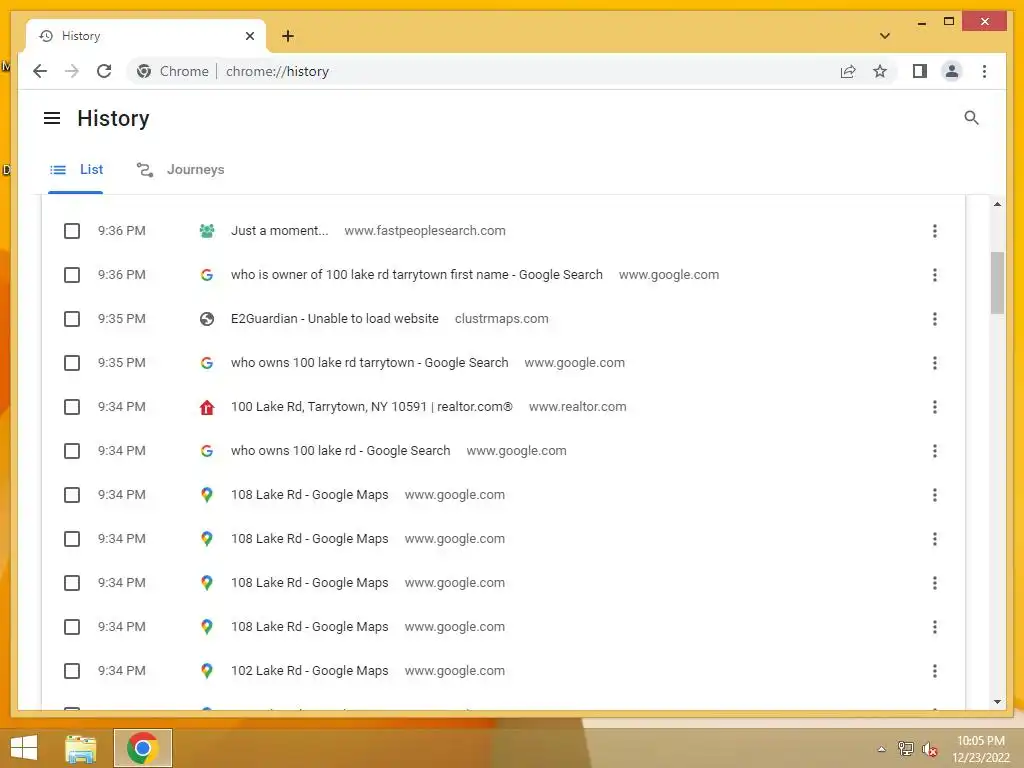Click the muted volume tray icon
This screenshot has height=768, width=1024.
point(929,750)
